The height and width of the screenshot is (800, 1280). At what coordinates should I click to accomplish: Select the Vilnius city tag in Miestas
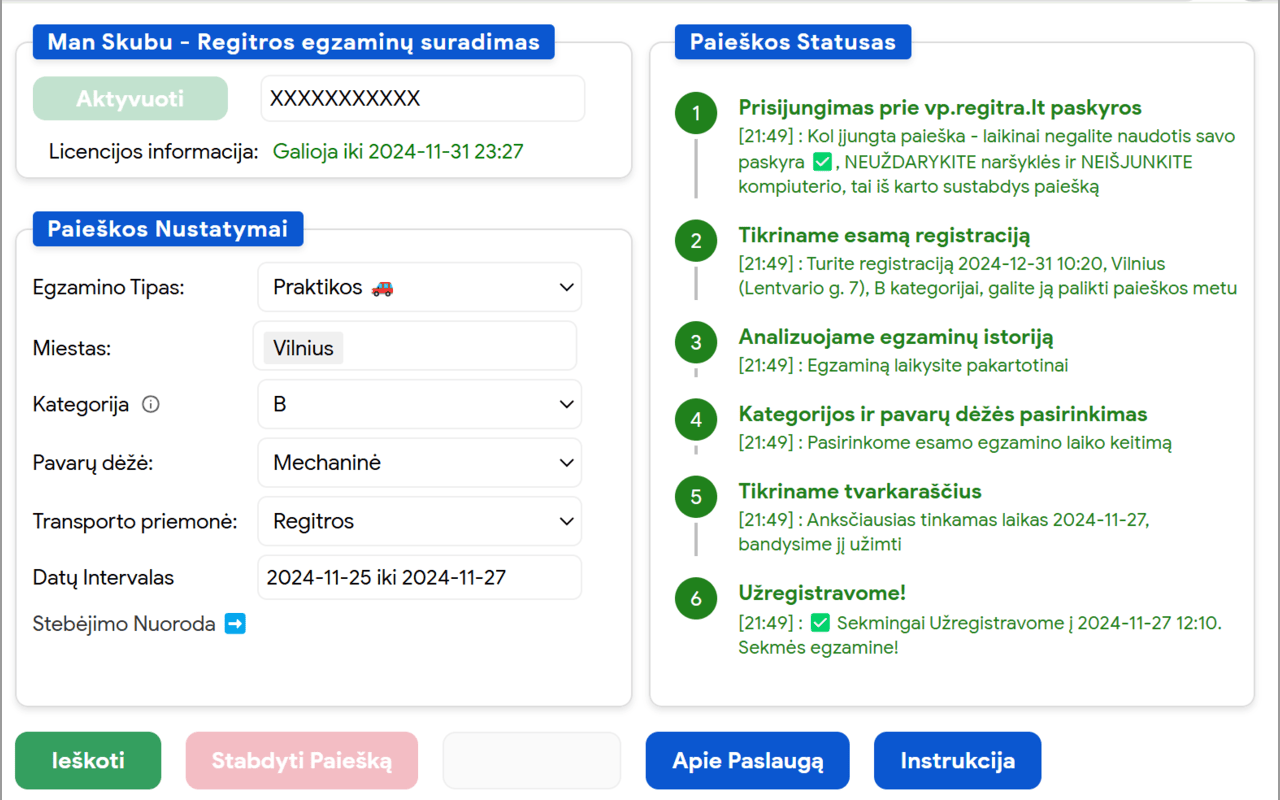(x=303, y=348)
